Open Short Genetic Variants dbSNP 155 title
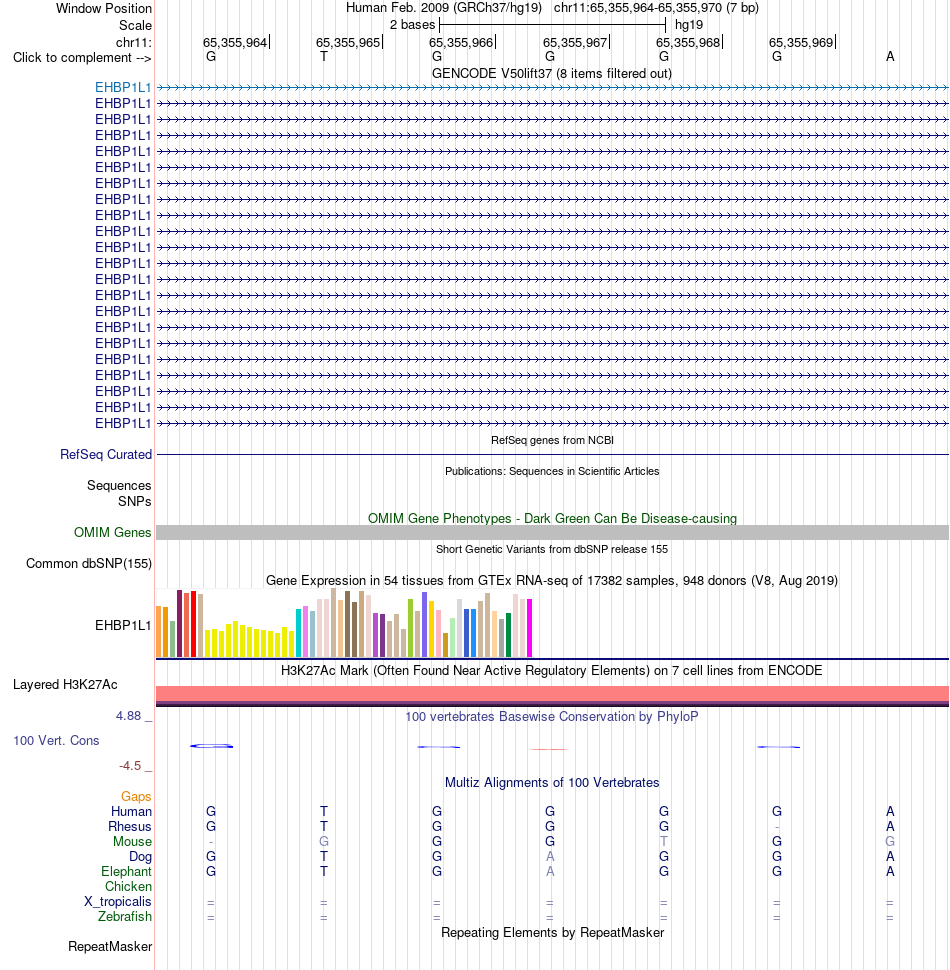 pos(552,549)
